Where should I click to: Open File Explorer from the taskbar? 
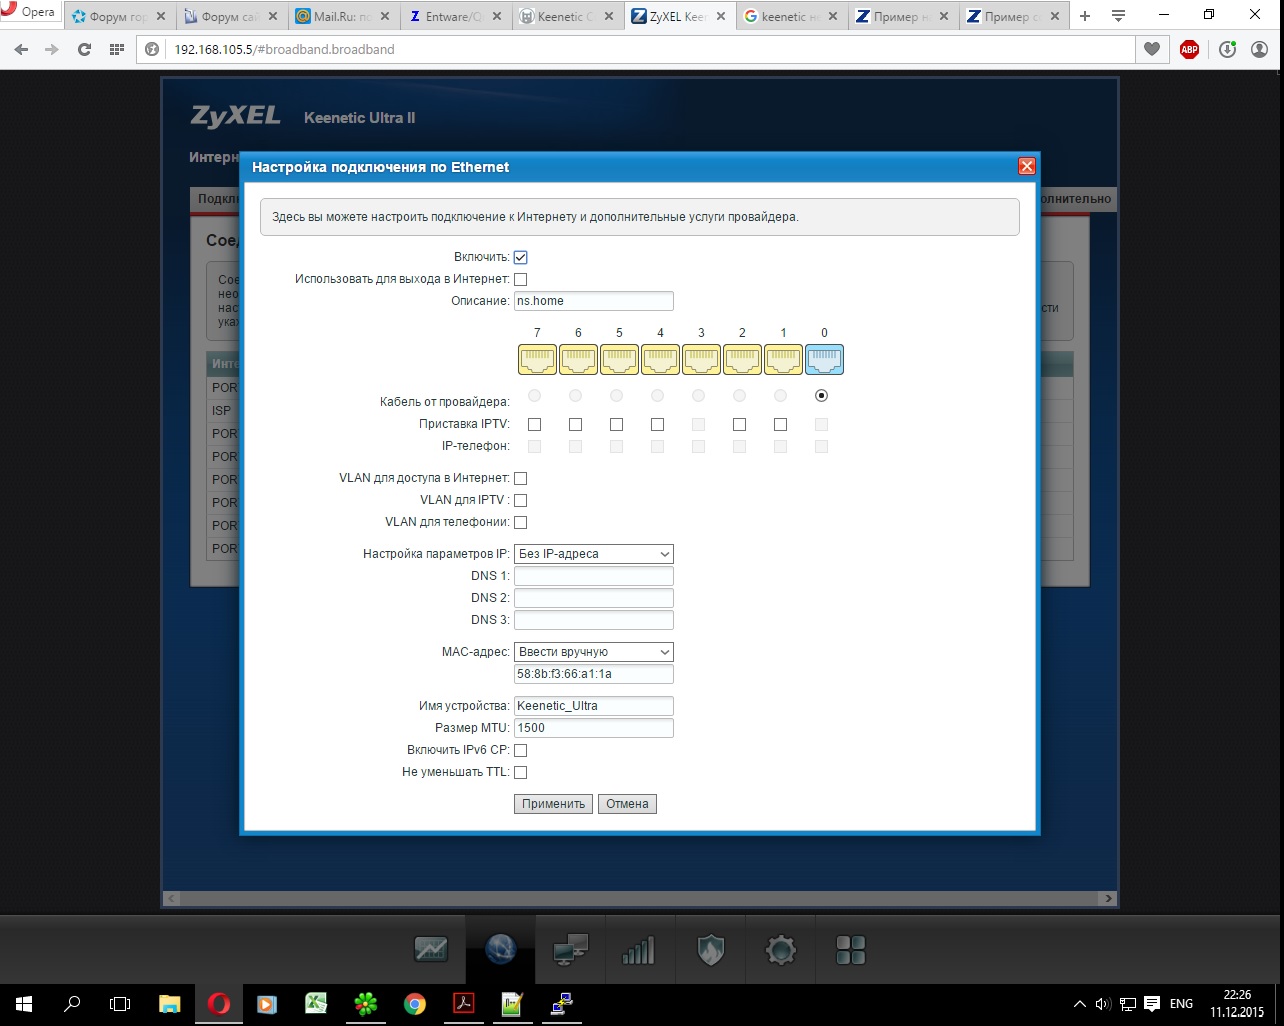pos(169,1003)
